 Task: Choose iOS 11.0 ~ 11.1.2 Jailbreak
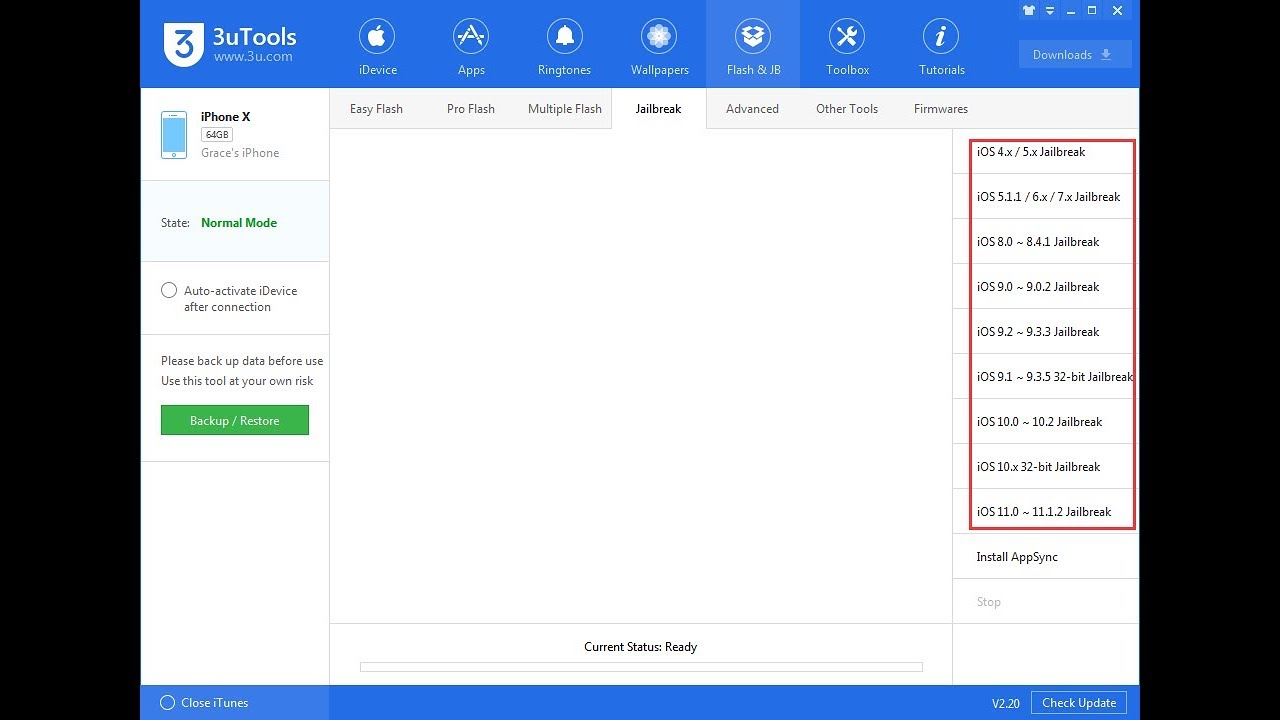pyautogui.click(x=1046, y=512)
